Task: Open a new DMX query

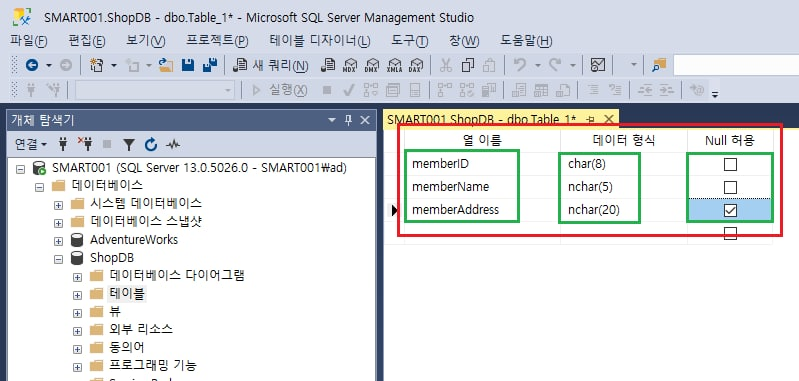Action: pyautogui.click(x=372, y=65)
